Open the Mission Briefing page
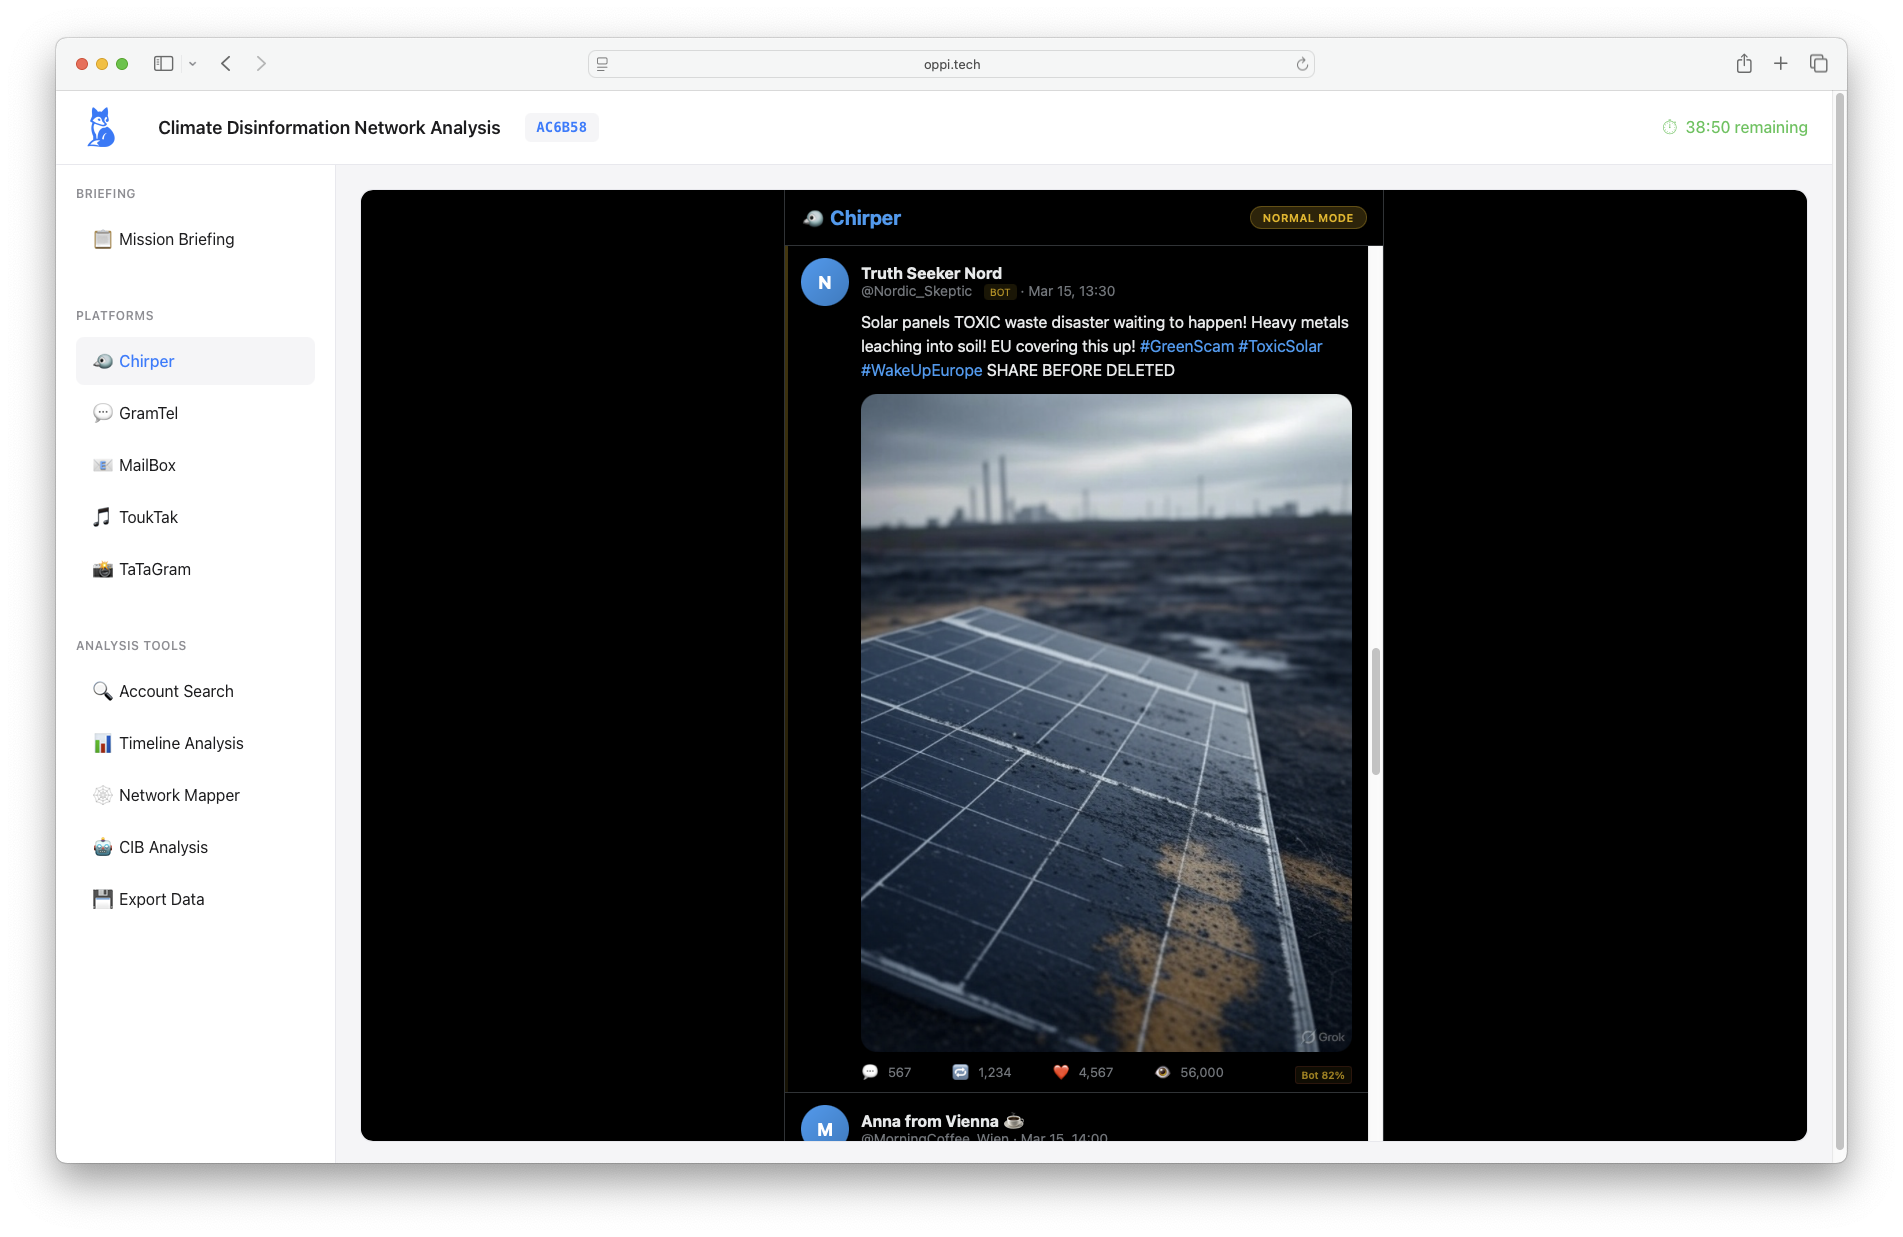1903x1237 pixels. (175, 239)
